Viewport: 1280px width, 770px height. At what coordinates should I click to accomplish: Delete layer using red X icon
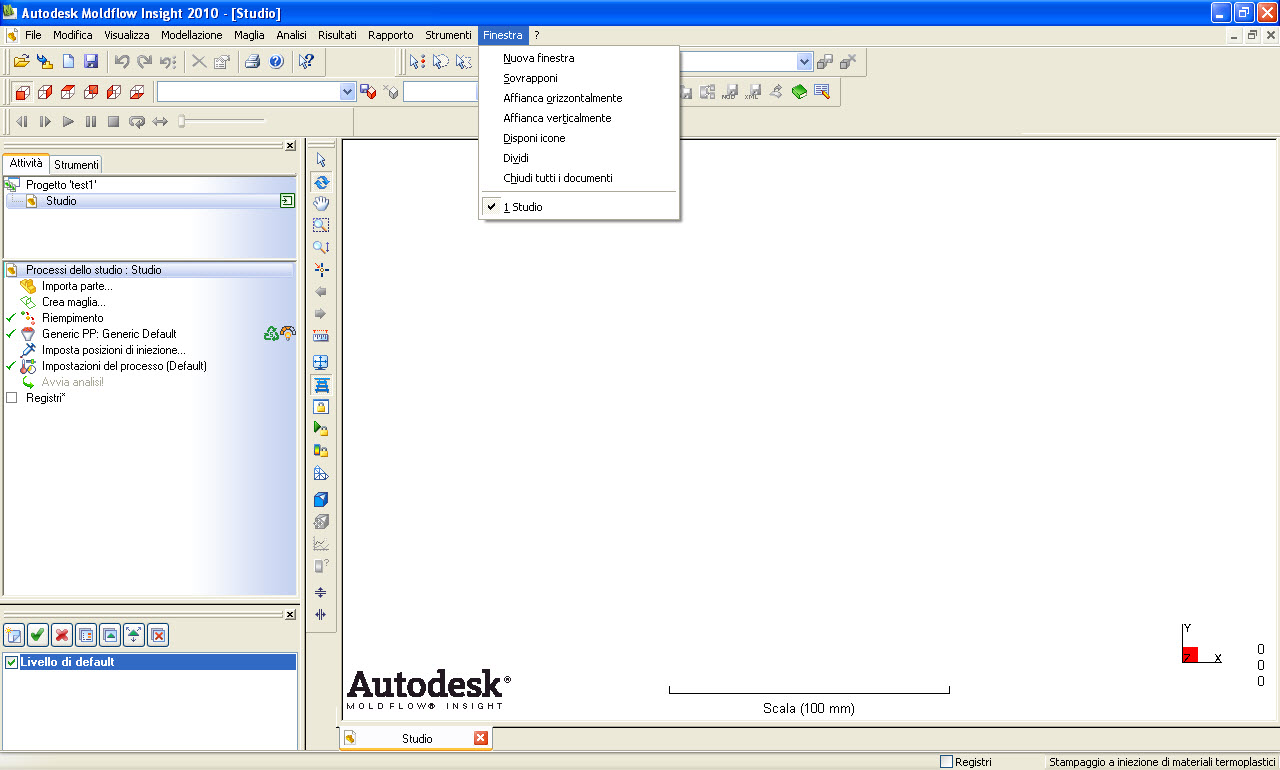coord(62,634)
